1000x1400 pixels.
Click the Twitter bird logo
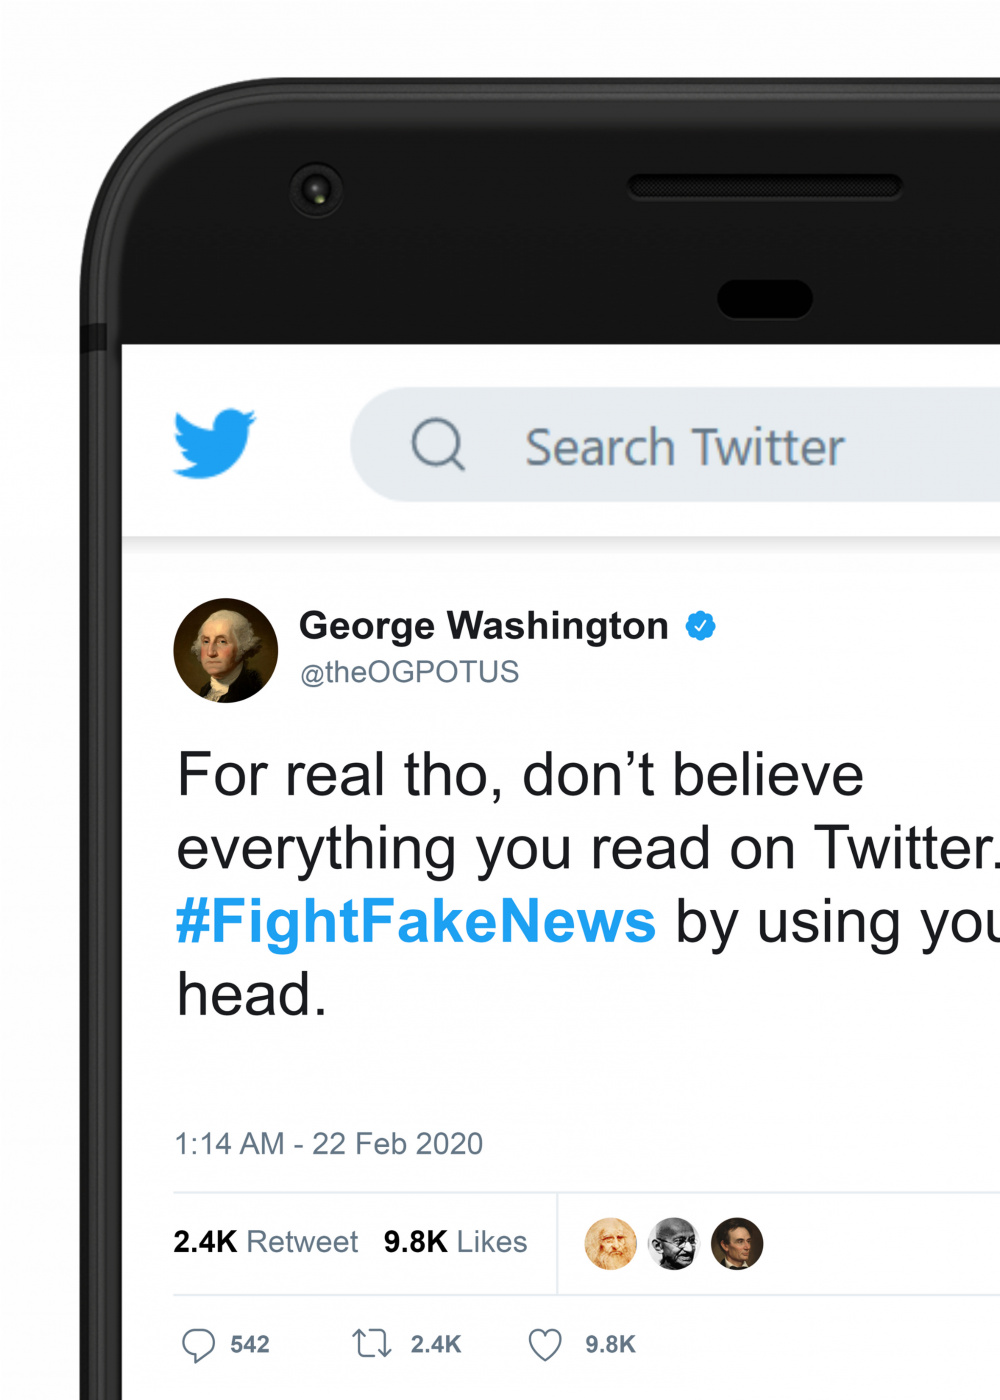click(214, 443)
